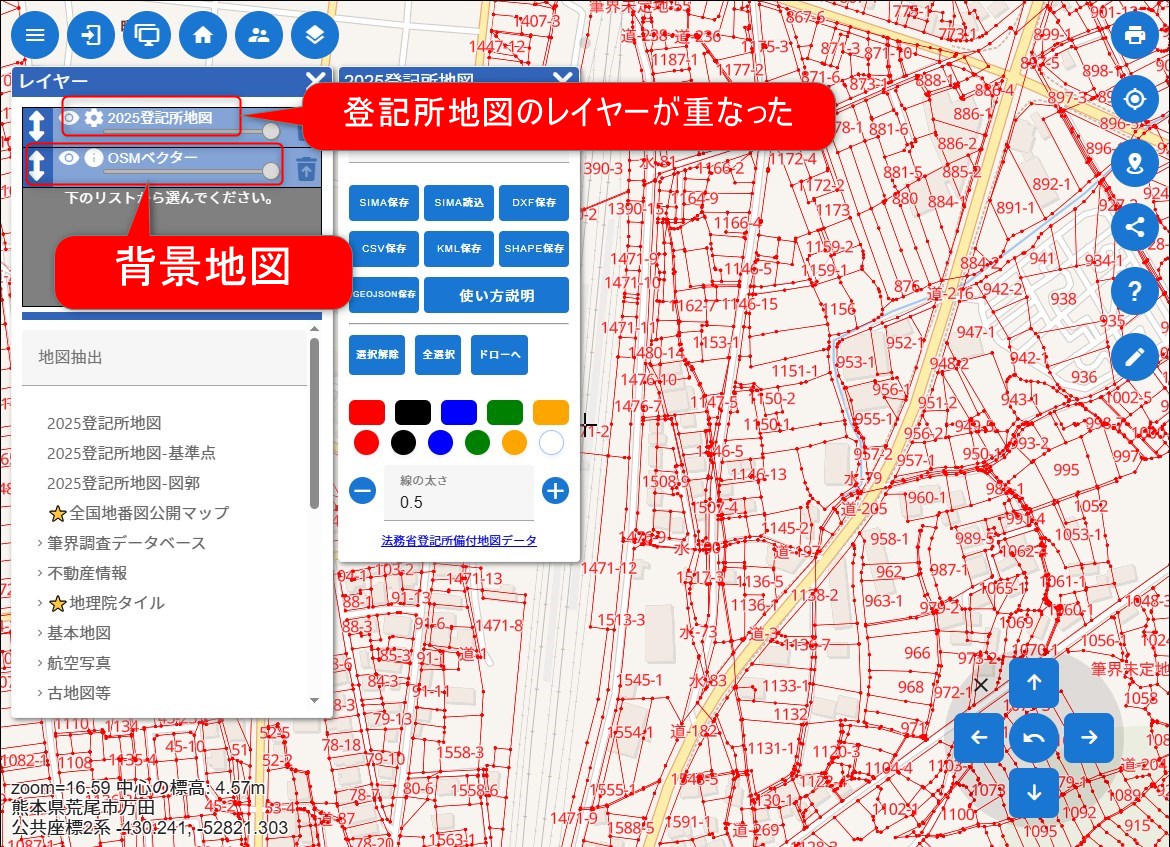This screenshot has width=1170, height=847.
Task: Delete the OSMベクター layer with trash icon
Action: point(306,168)
